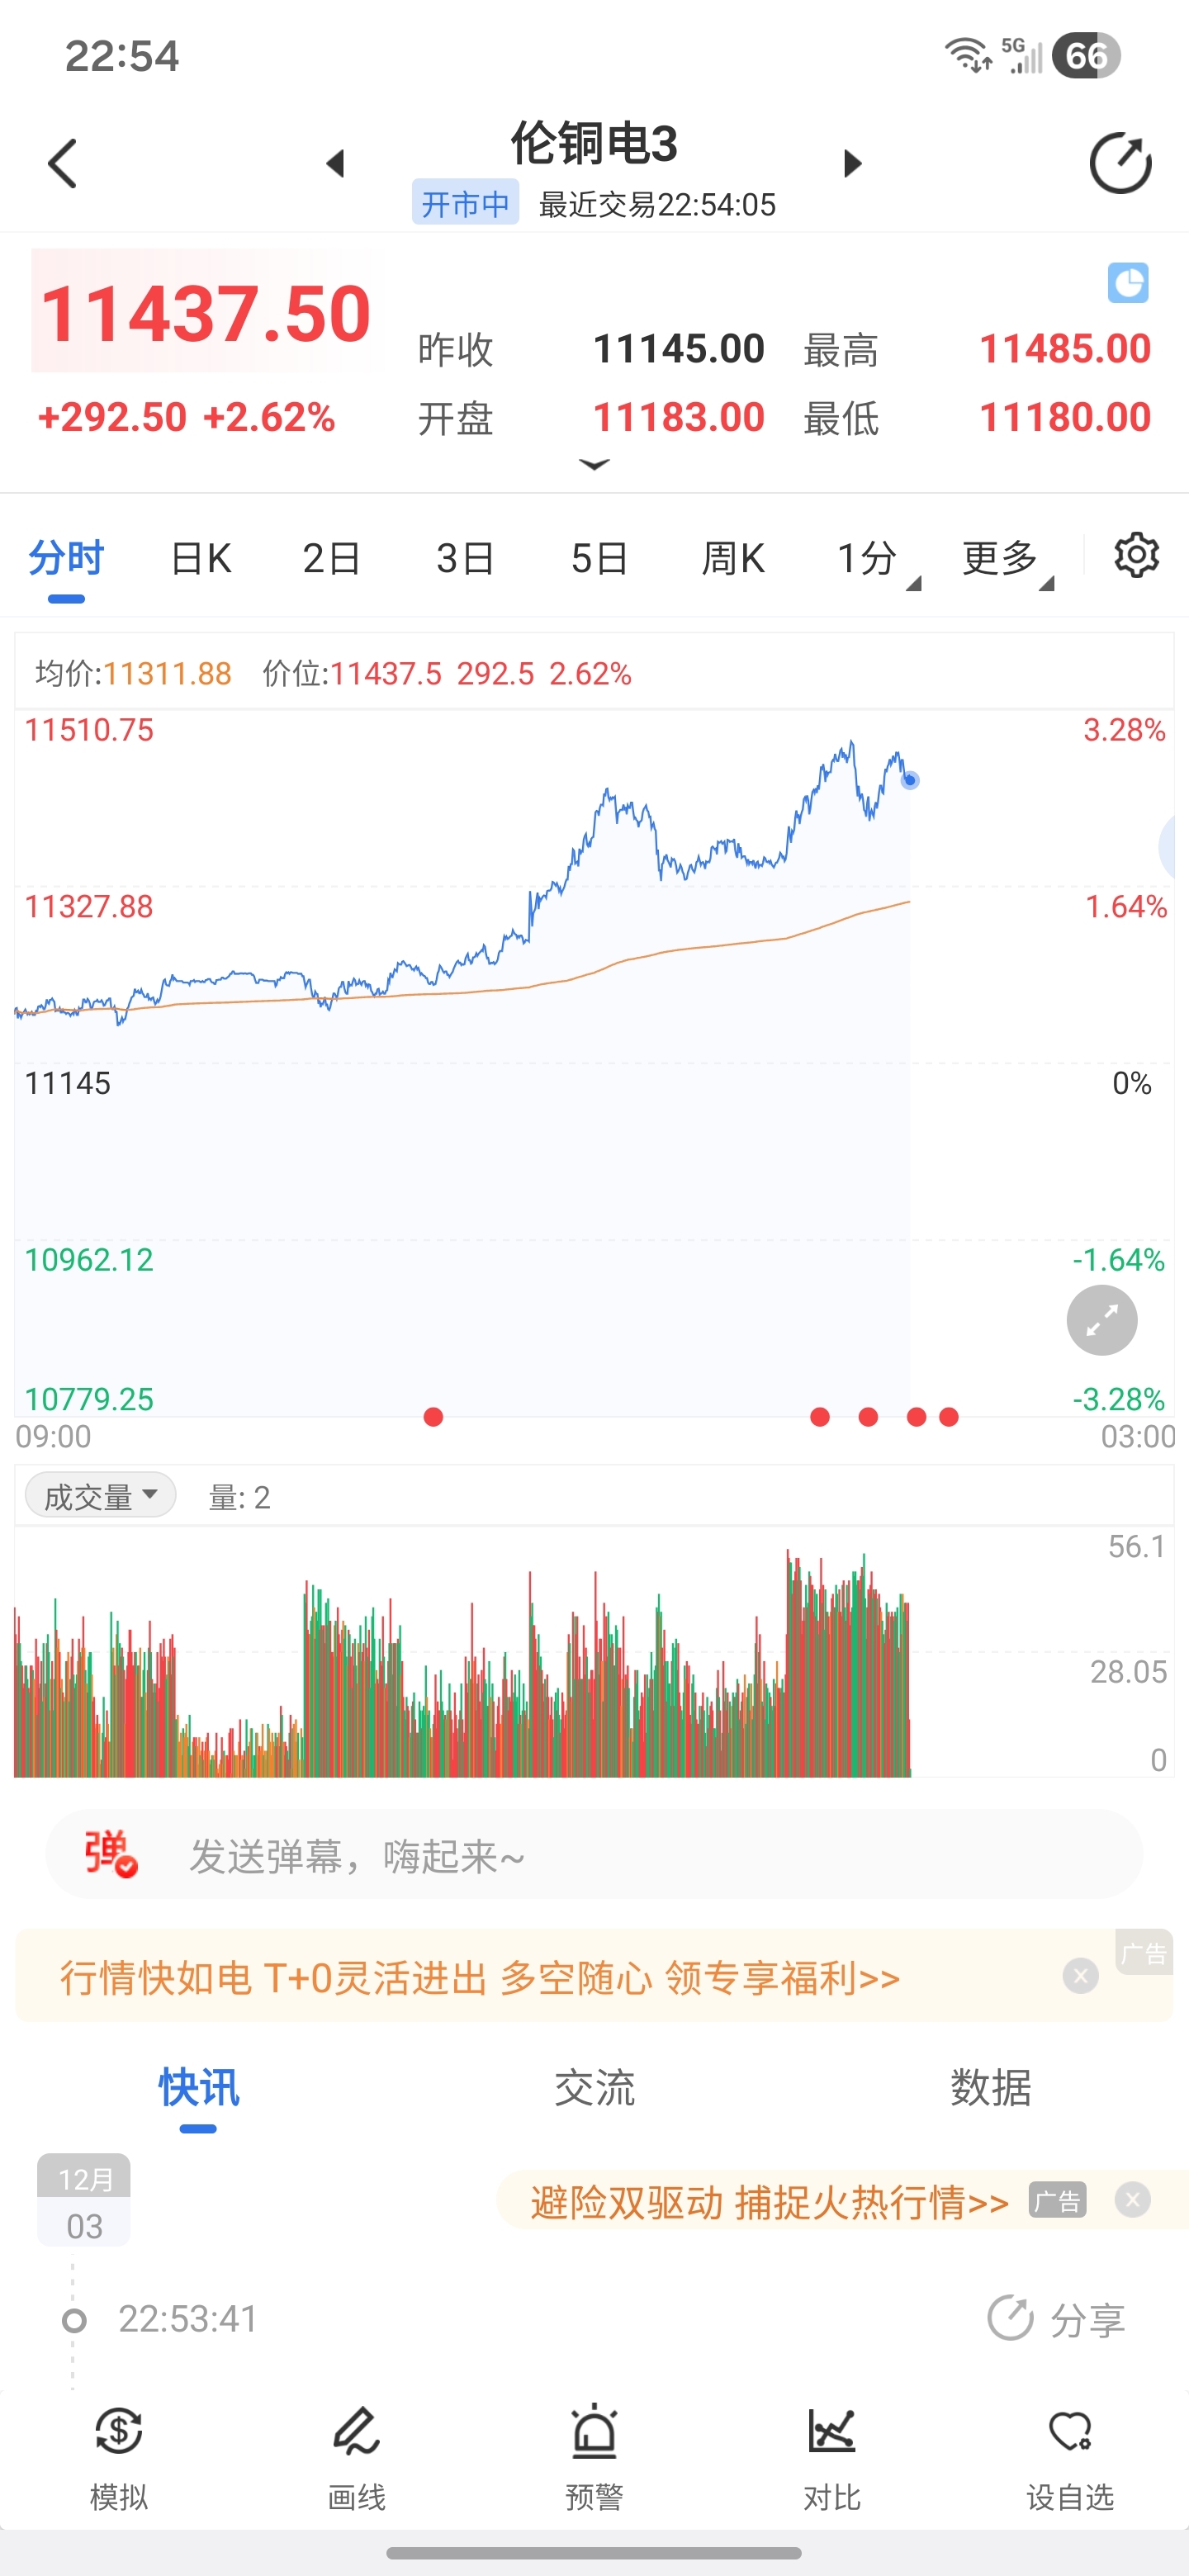Open chart settings gear icon
The height and width of the screenshot is (2576, 1189).
pyautogui.click(x=1136, y=555)
